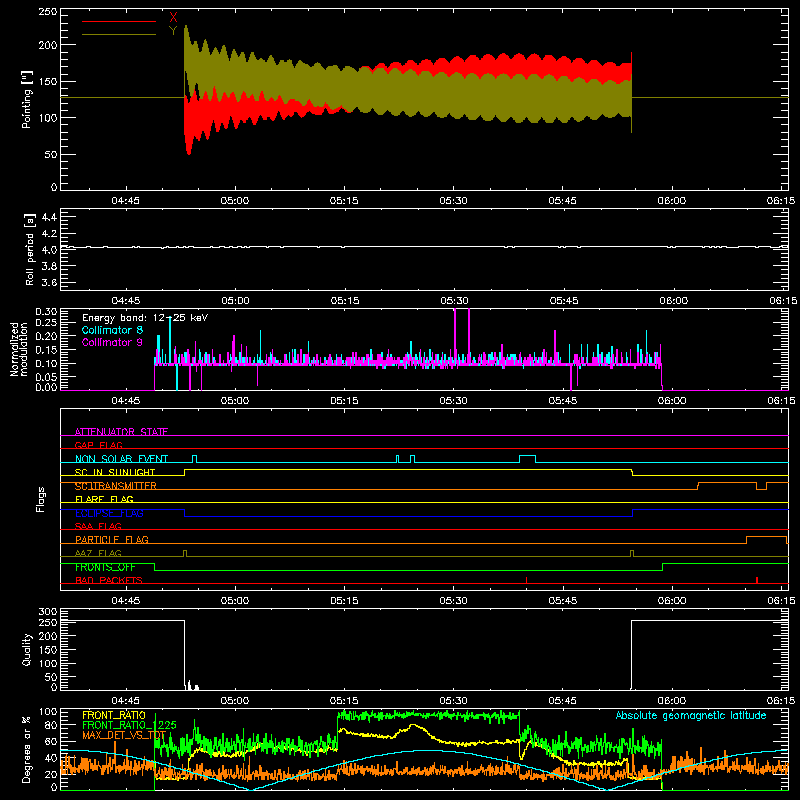The image size is (800, 800).
Task: Click the cyan "Collimator 8" legend label
Action: [x=112, y=330]
